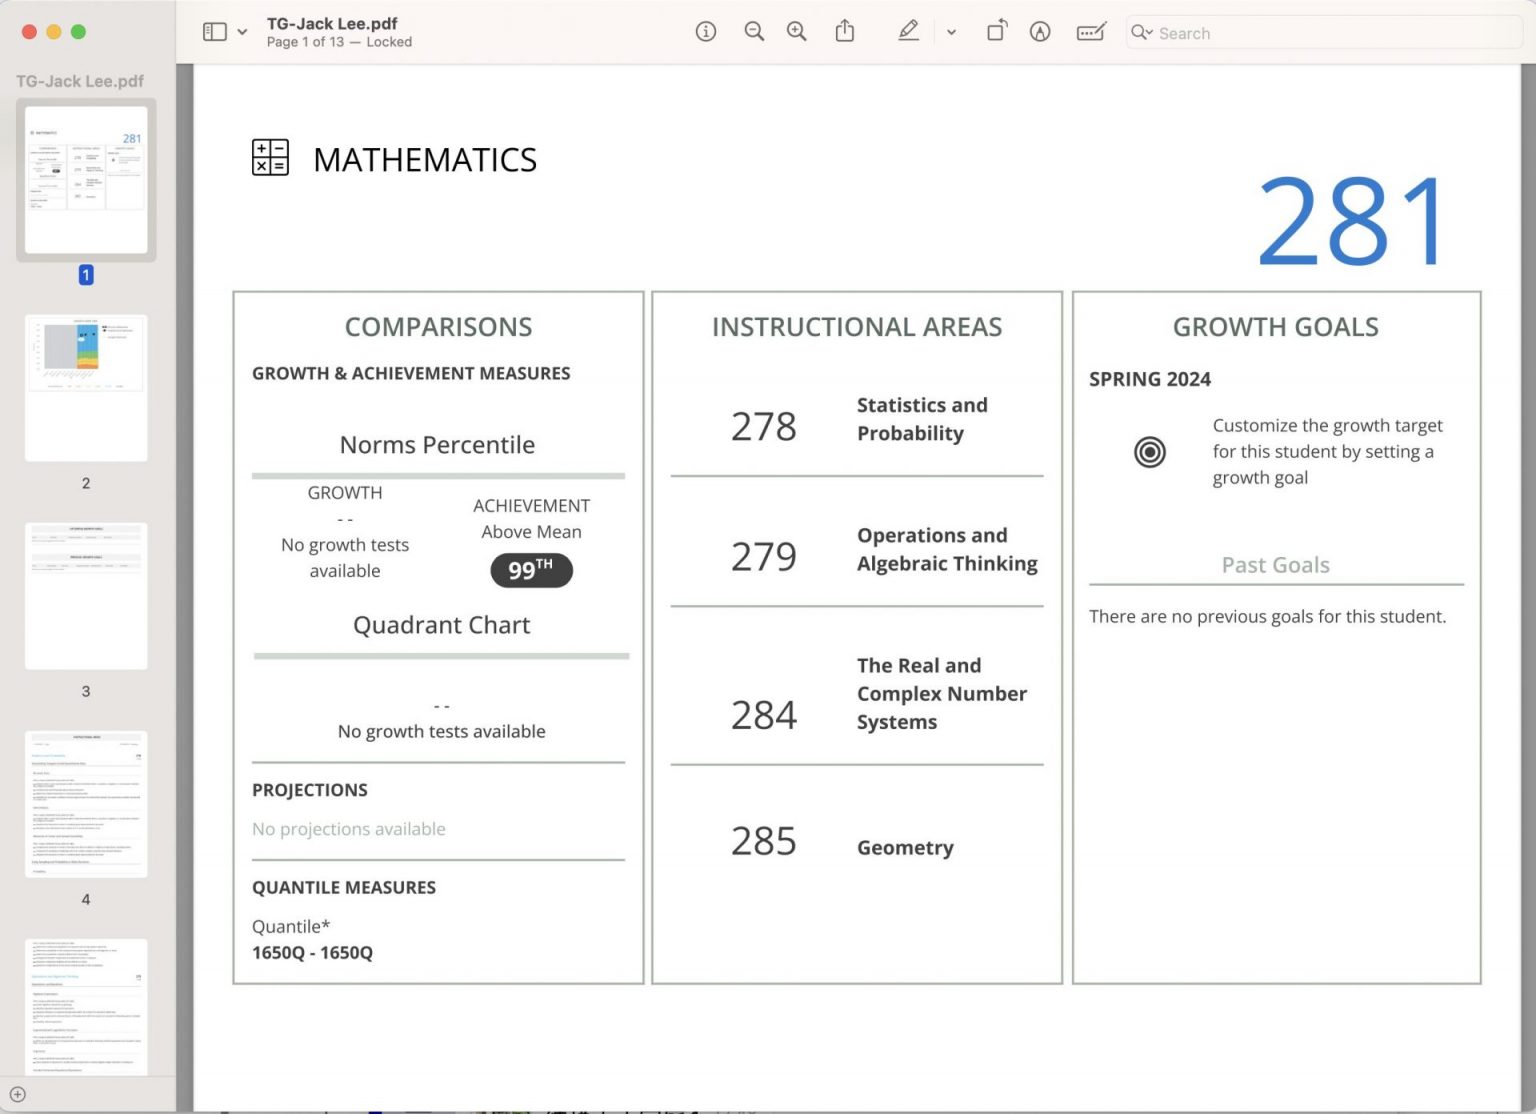
Task: Jump to page 2 thumbnail
Action: click(86, 388)
